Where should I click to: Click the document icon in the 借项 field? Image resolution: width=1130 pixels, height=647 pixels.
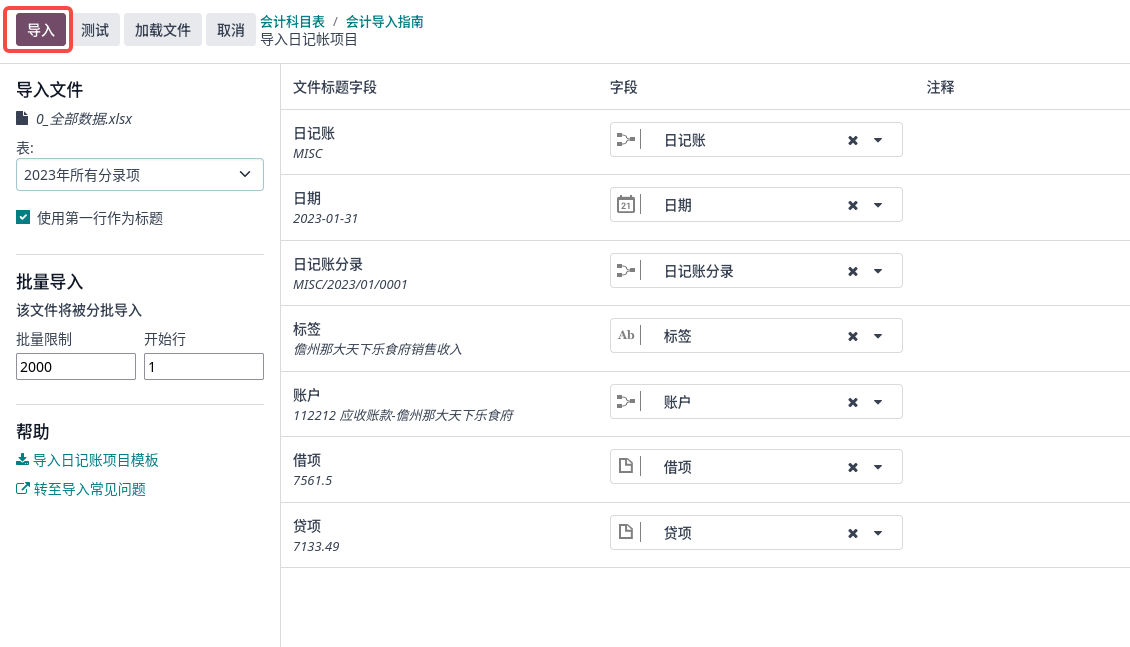point(626,466)
